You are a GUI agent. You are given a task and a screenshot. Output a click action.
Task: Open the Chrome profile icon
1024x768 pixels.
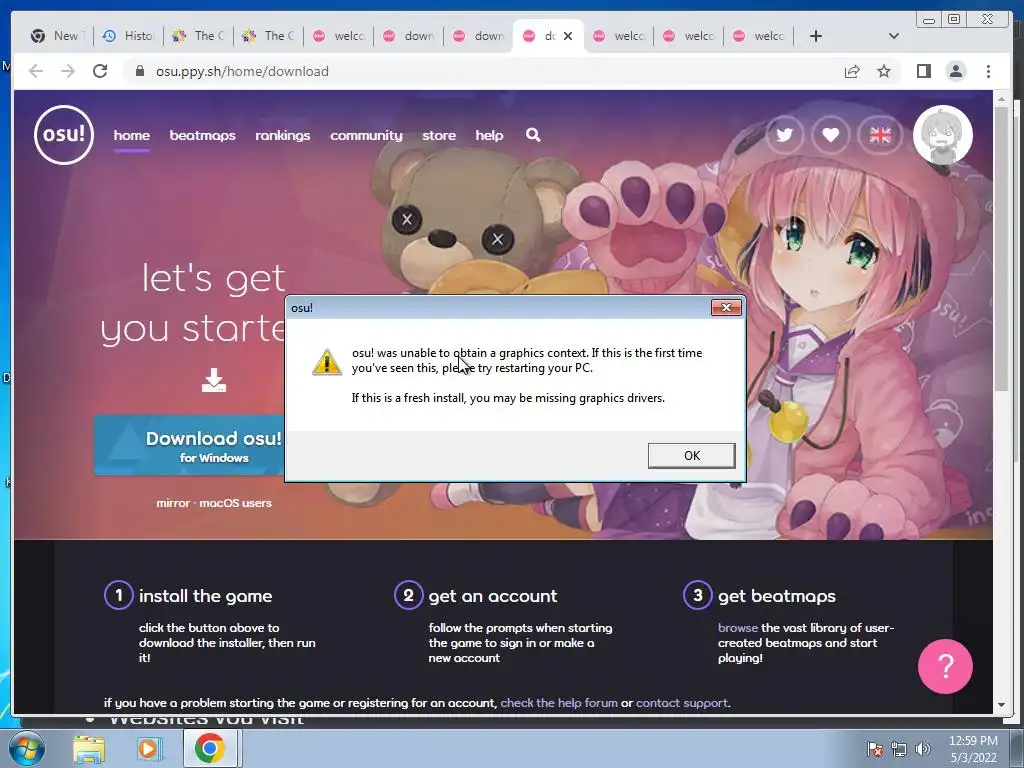tap(955, 71)
